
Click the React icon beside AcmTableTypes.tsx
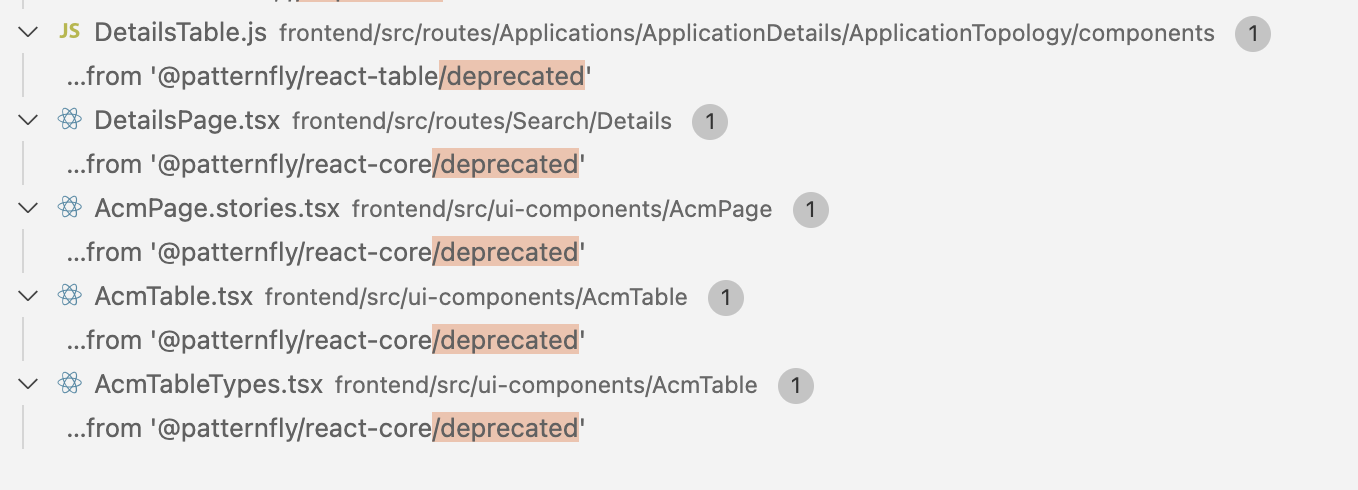click(x=69, y=385)
